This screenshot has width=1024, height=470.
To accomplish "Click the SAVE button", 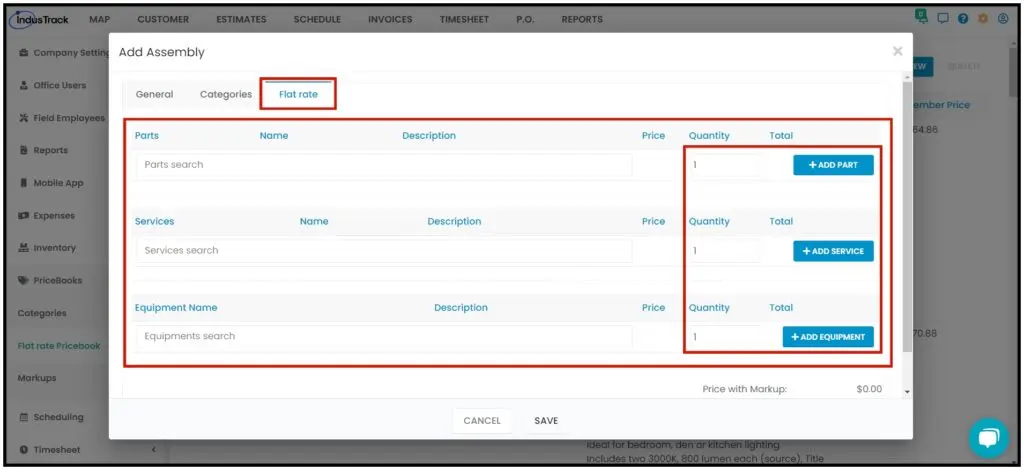I will click(546, 421).
